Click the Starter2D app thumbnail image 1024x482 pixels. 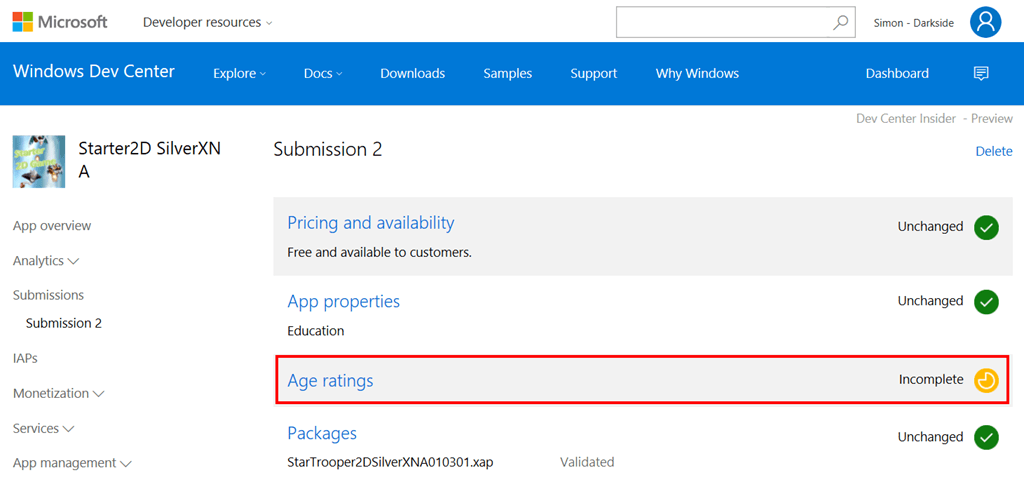tap(39, 161)
